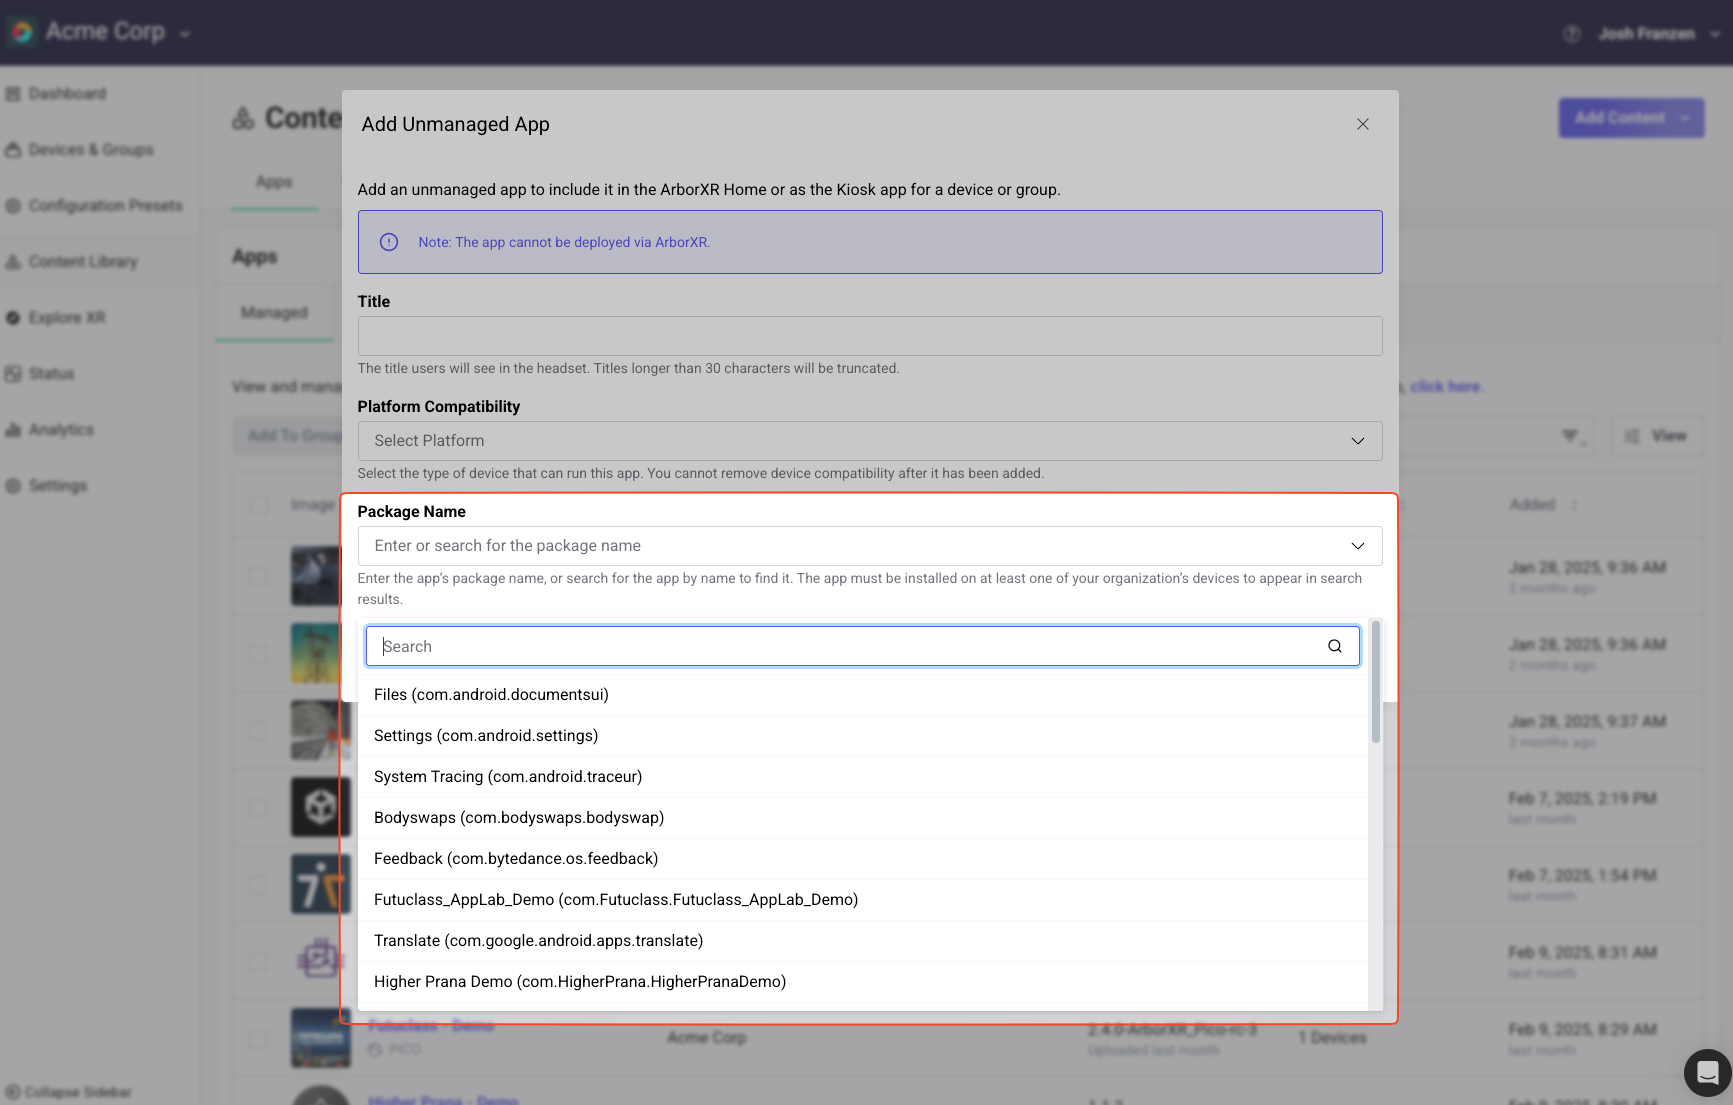Toggle the select-all checkbox in header
Viewport: 1733px width, 1105px height.
(x=259, y=505)
